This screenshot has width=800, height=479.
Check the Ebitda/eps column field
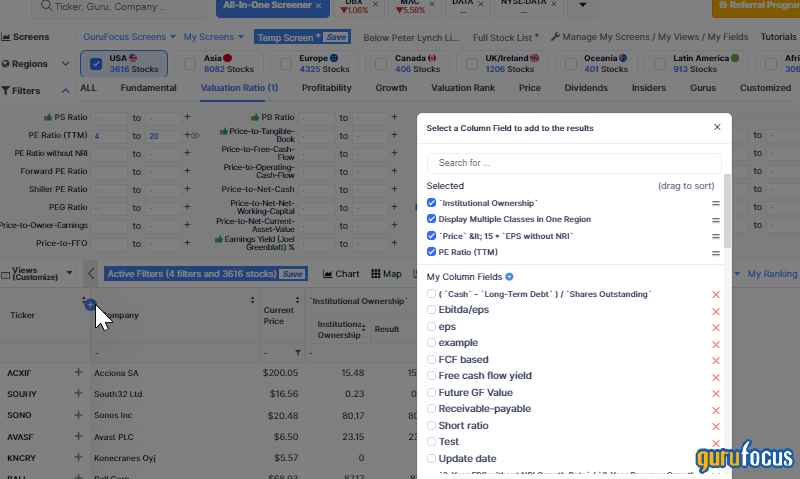coord(431,310)
